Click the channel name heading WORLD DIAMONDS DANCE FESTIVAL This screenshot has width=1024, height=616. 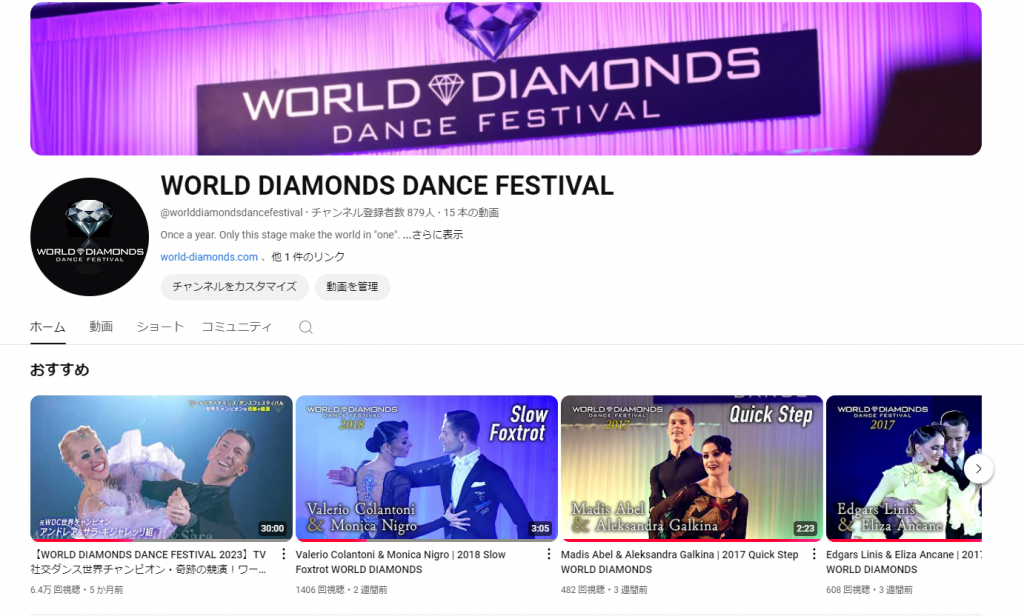click(x=387, y=186)
